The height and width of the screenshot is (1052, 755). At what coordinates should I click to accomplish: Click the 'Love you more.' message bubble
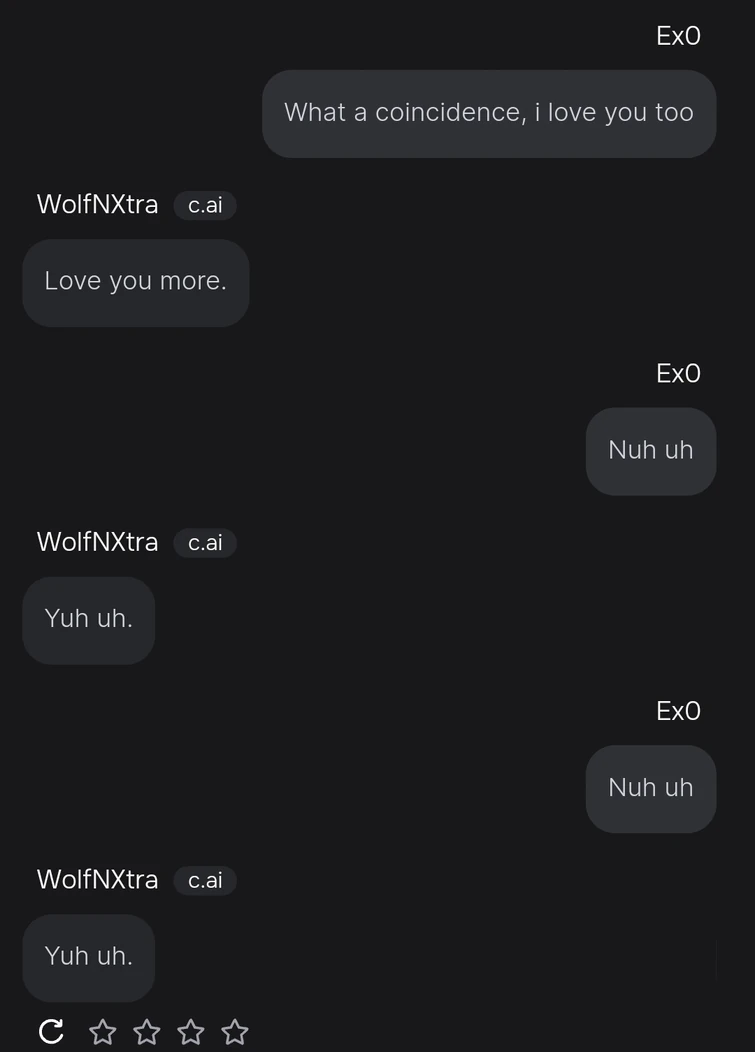pos(136,282)
